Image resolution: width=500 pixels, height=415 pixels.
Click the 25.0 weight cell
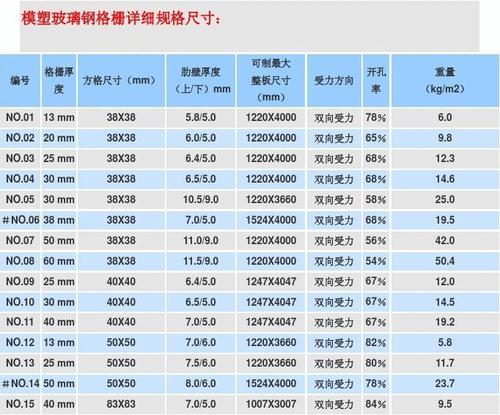coord(445,199)
